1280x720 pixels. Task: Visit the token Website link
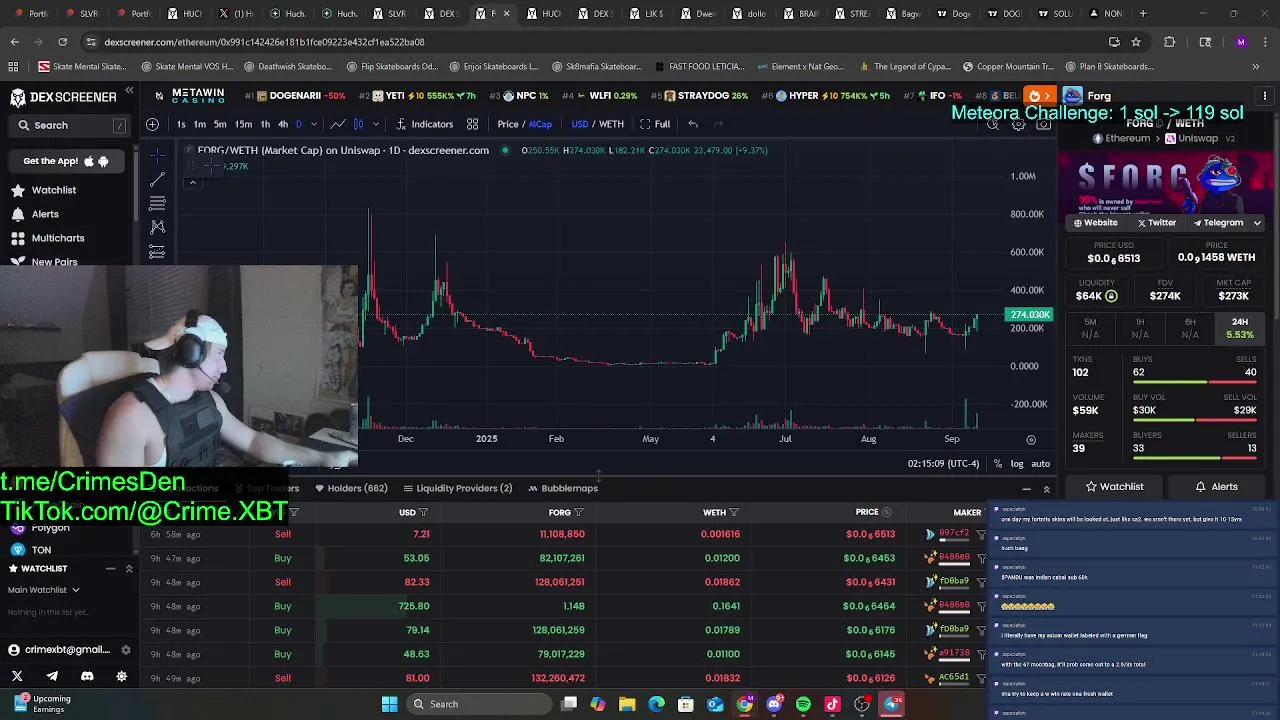1096,223
